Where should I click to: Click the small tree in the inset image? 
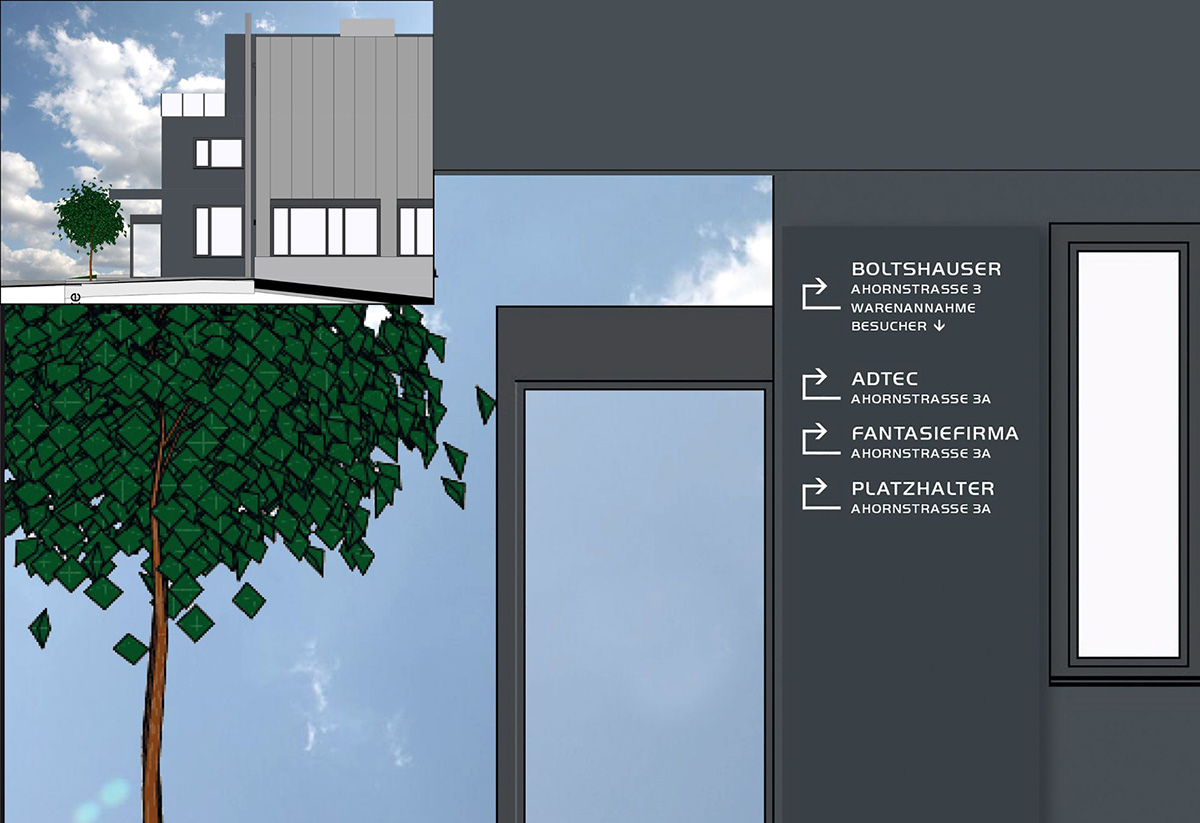pos(91,228)
